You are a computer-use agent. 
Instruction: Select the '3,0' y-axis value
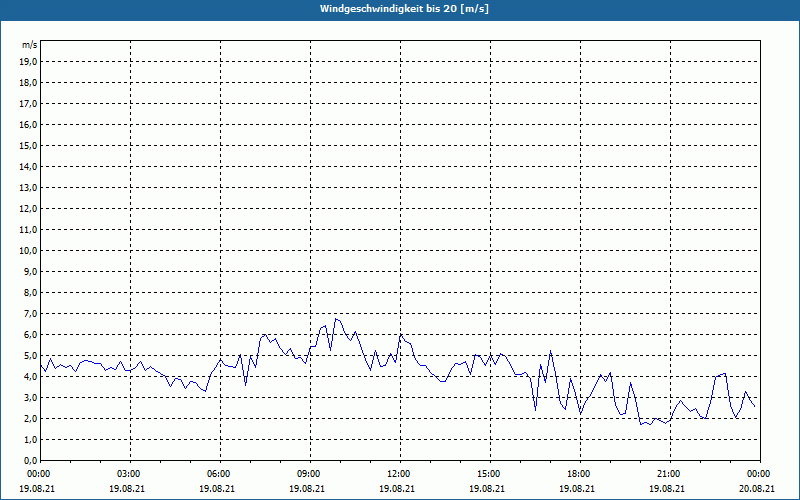(x=30, y=397)
